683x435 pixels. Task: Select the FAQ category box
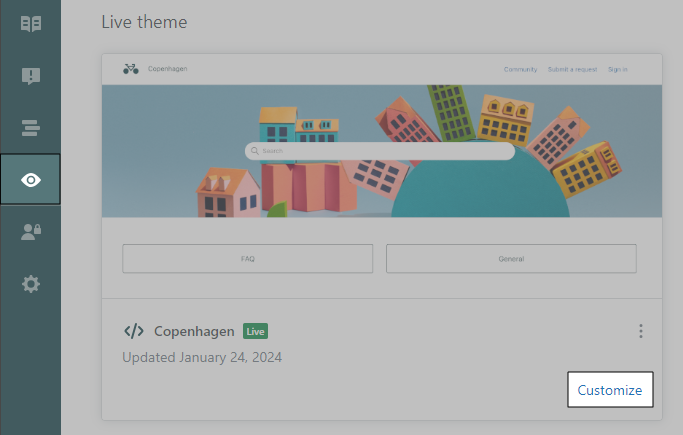click(x=247, y=258)
